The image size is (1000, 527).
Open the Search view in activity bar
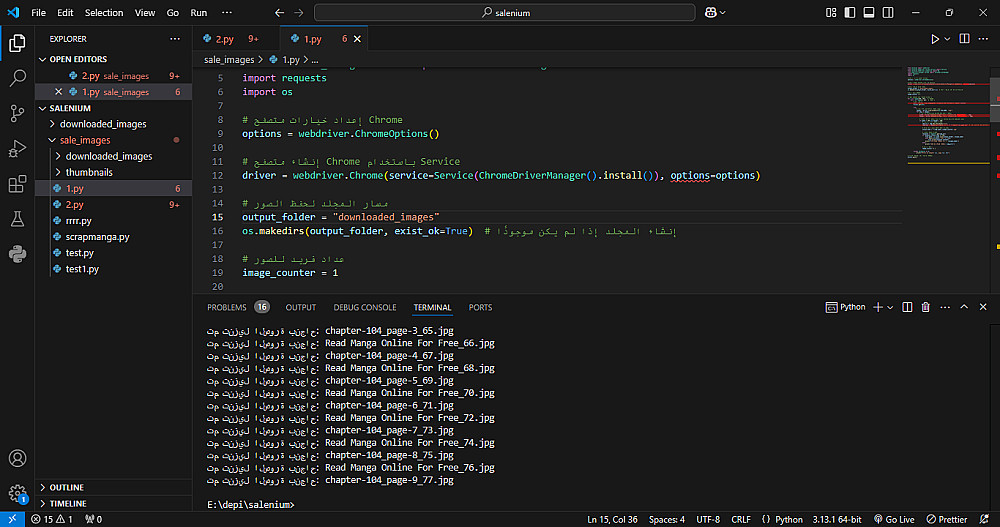[17, 78]
